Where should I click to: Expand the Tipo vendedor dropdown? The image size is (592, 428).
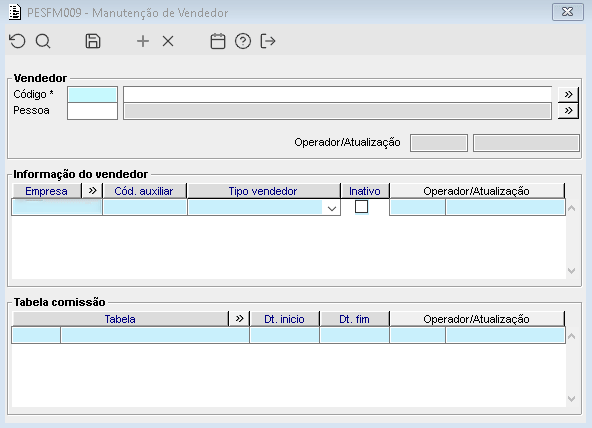(332, 208)
